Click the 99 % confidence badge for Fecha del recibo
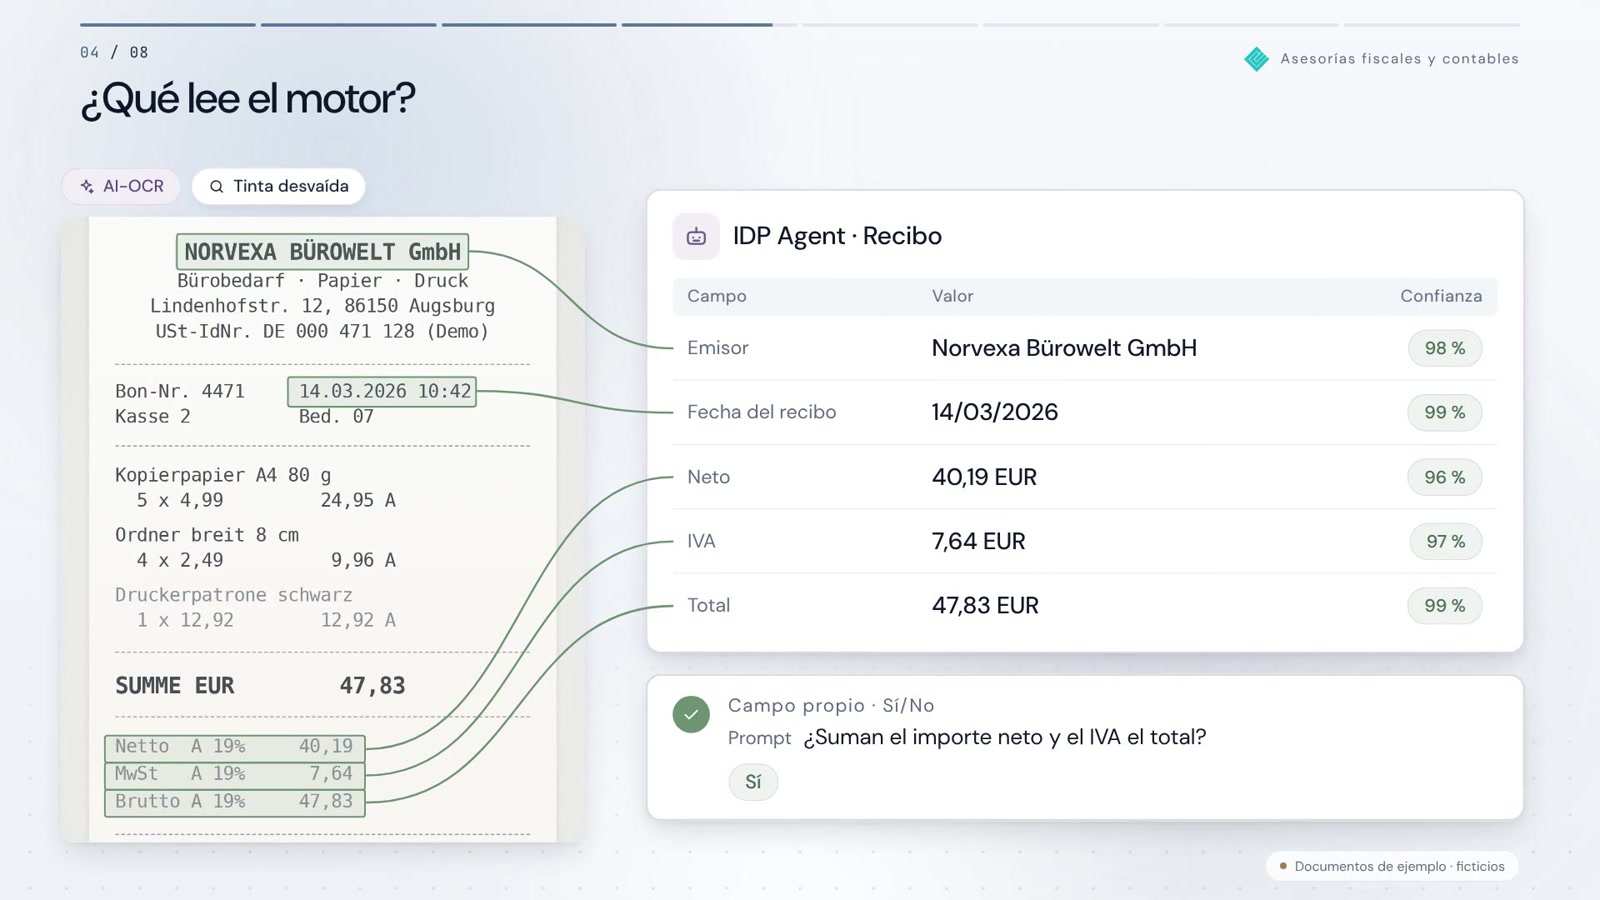The width and height of the screenshot is (1600, 900). (x=1445, y=412)
